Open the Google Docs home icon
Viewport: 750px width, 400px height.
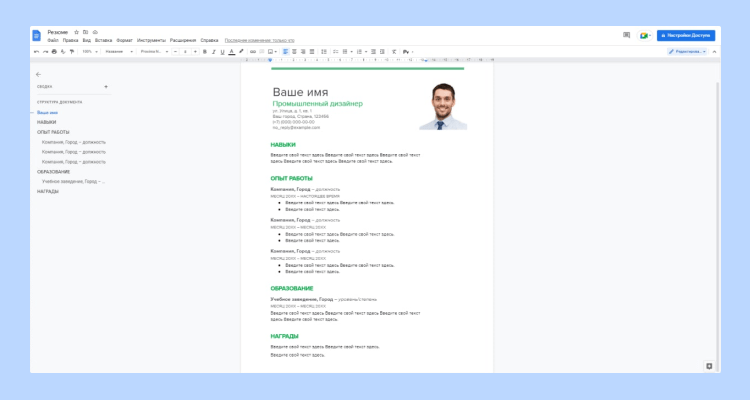pos(36,35)
